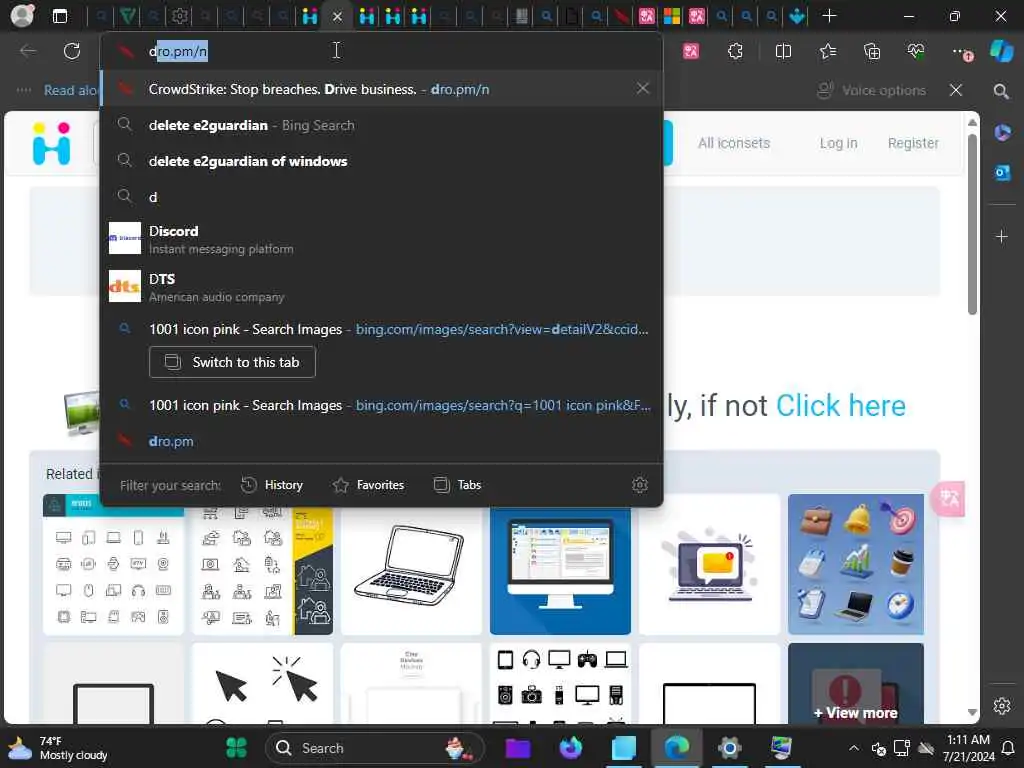Filter suggestions by History

pyautogui.click(x=272, y=485)
